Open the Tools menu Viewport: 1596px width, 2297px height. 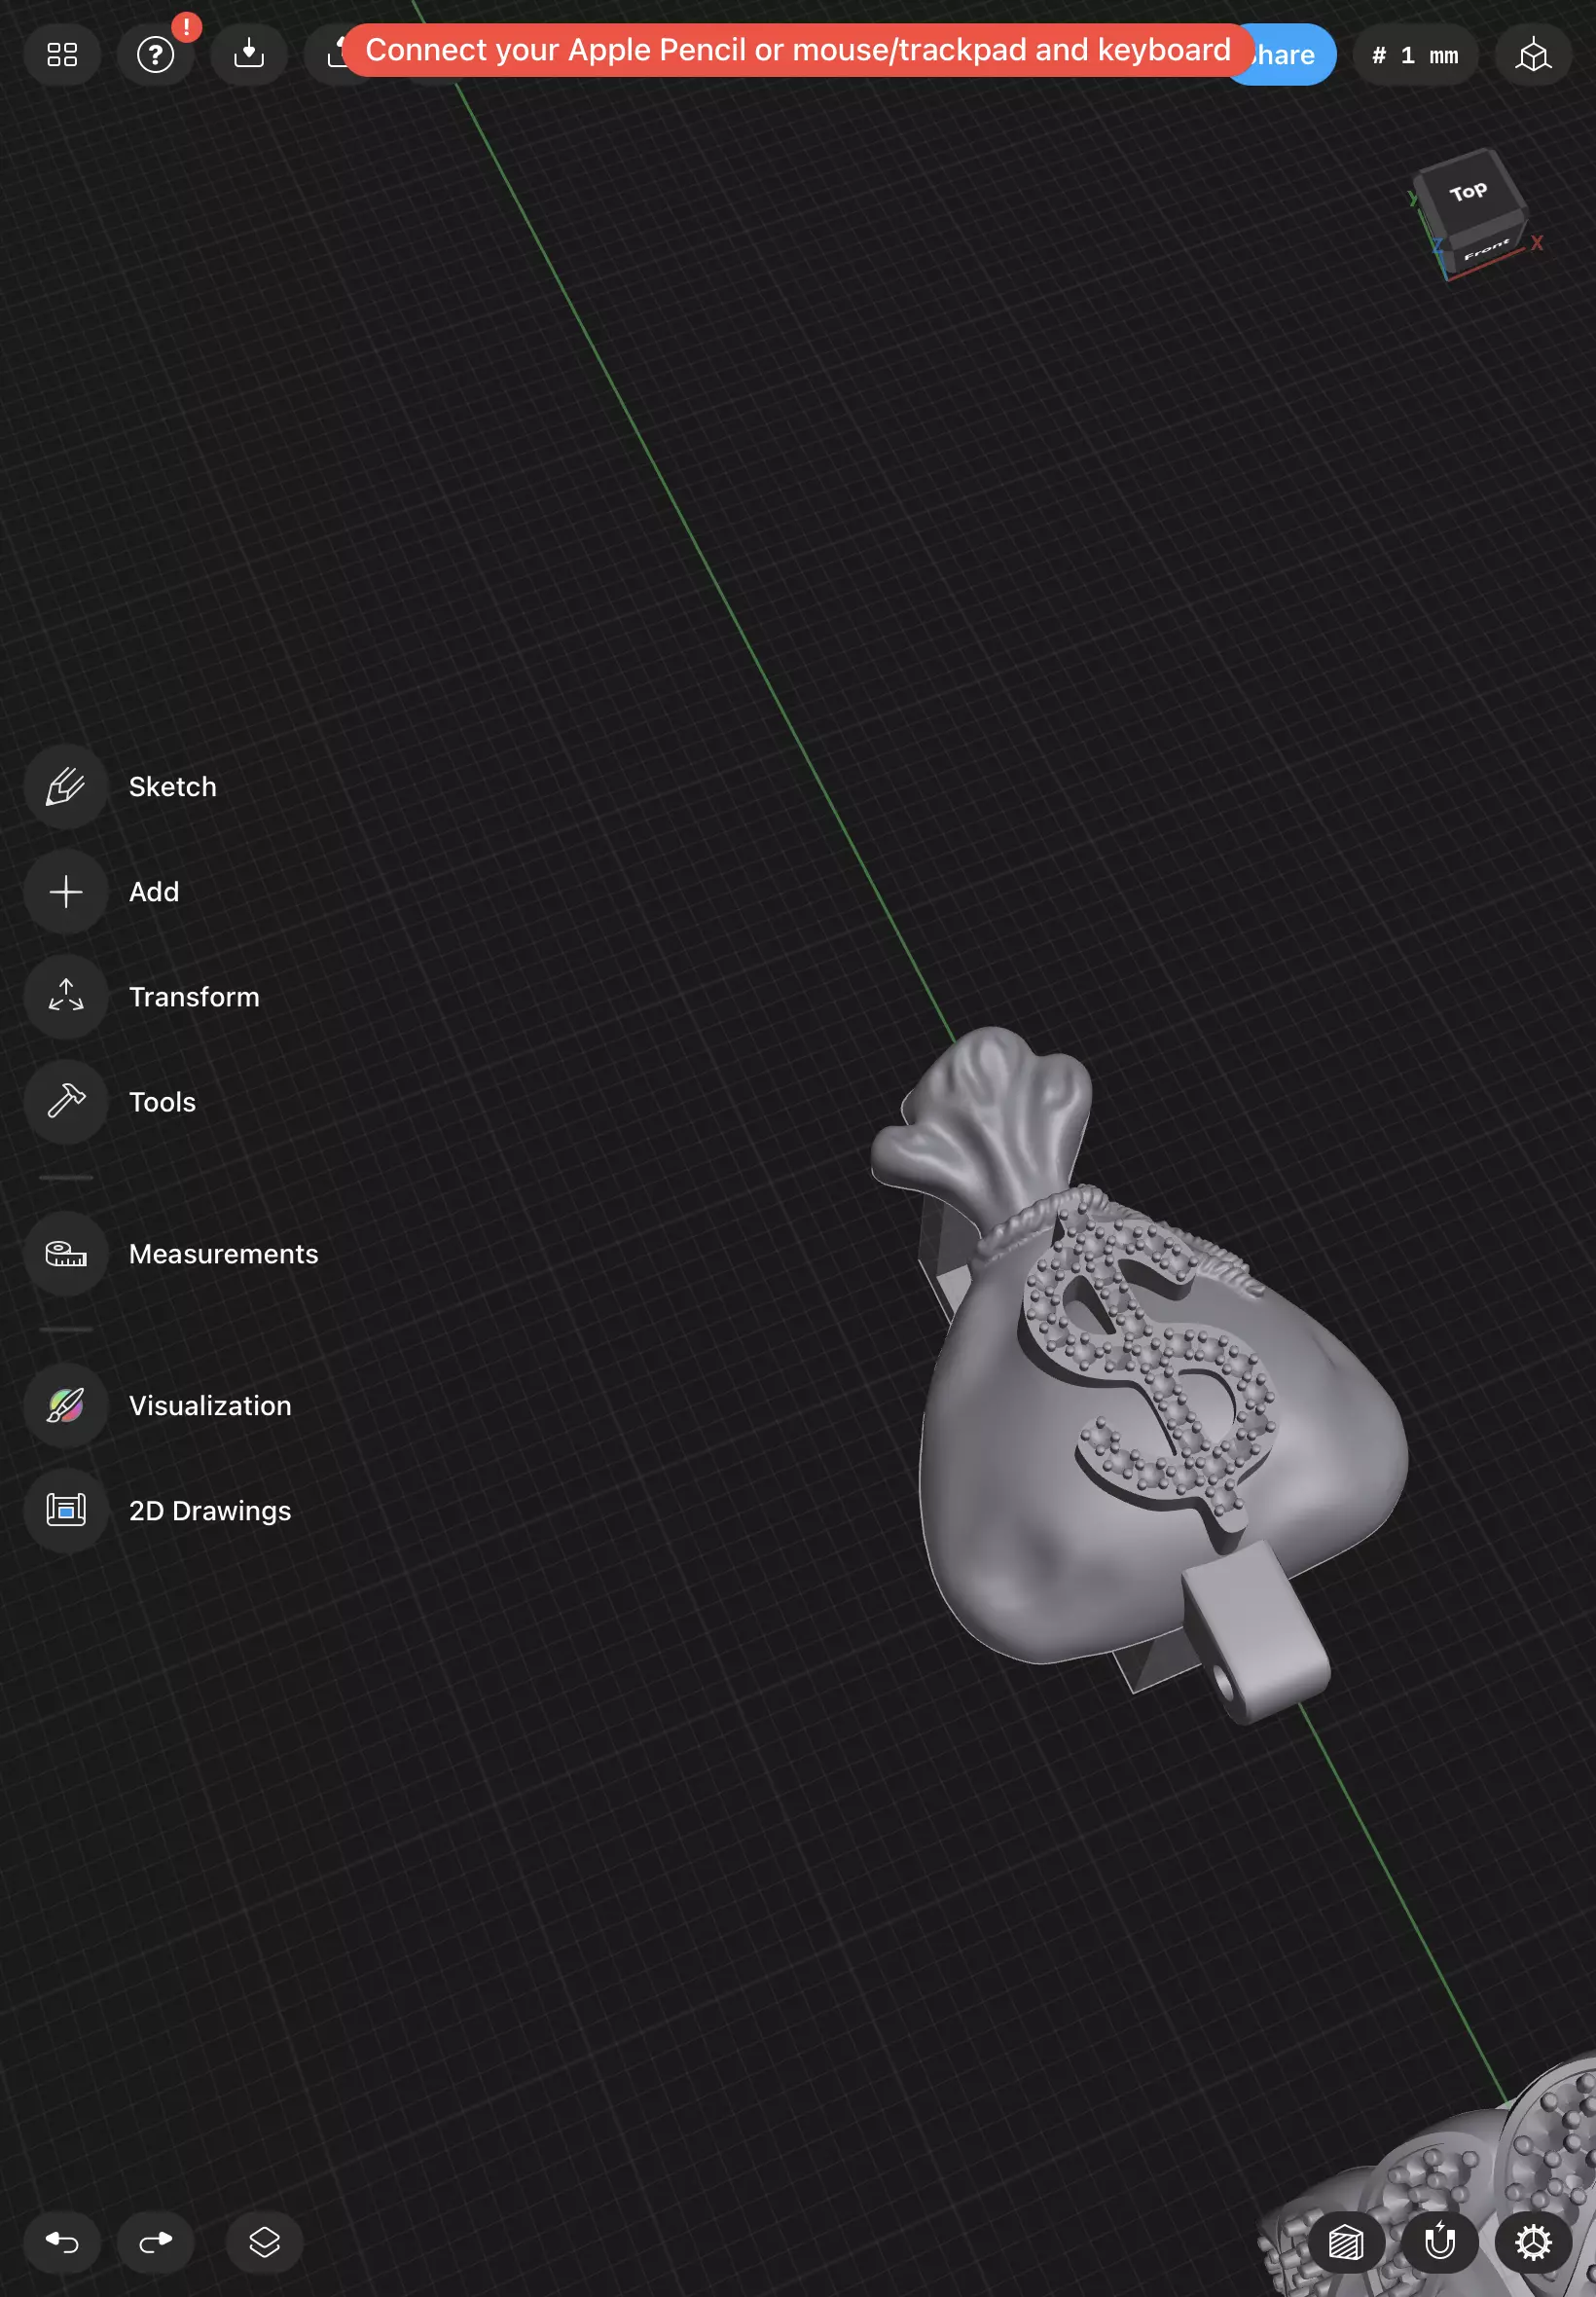coord(111,1102)
